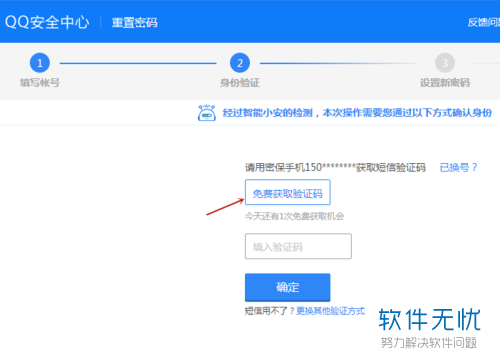Open the 更换其他验证方式 link
This screenshot has height=363, width=500.
pyautogui.click(x=331, y=311)
